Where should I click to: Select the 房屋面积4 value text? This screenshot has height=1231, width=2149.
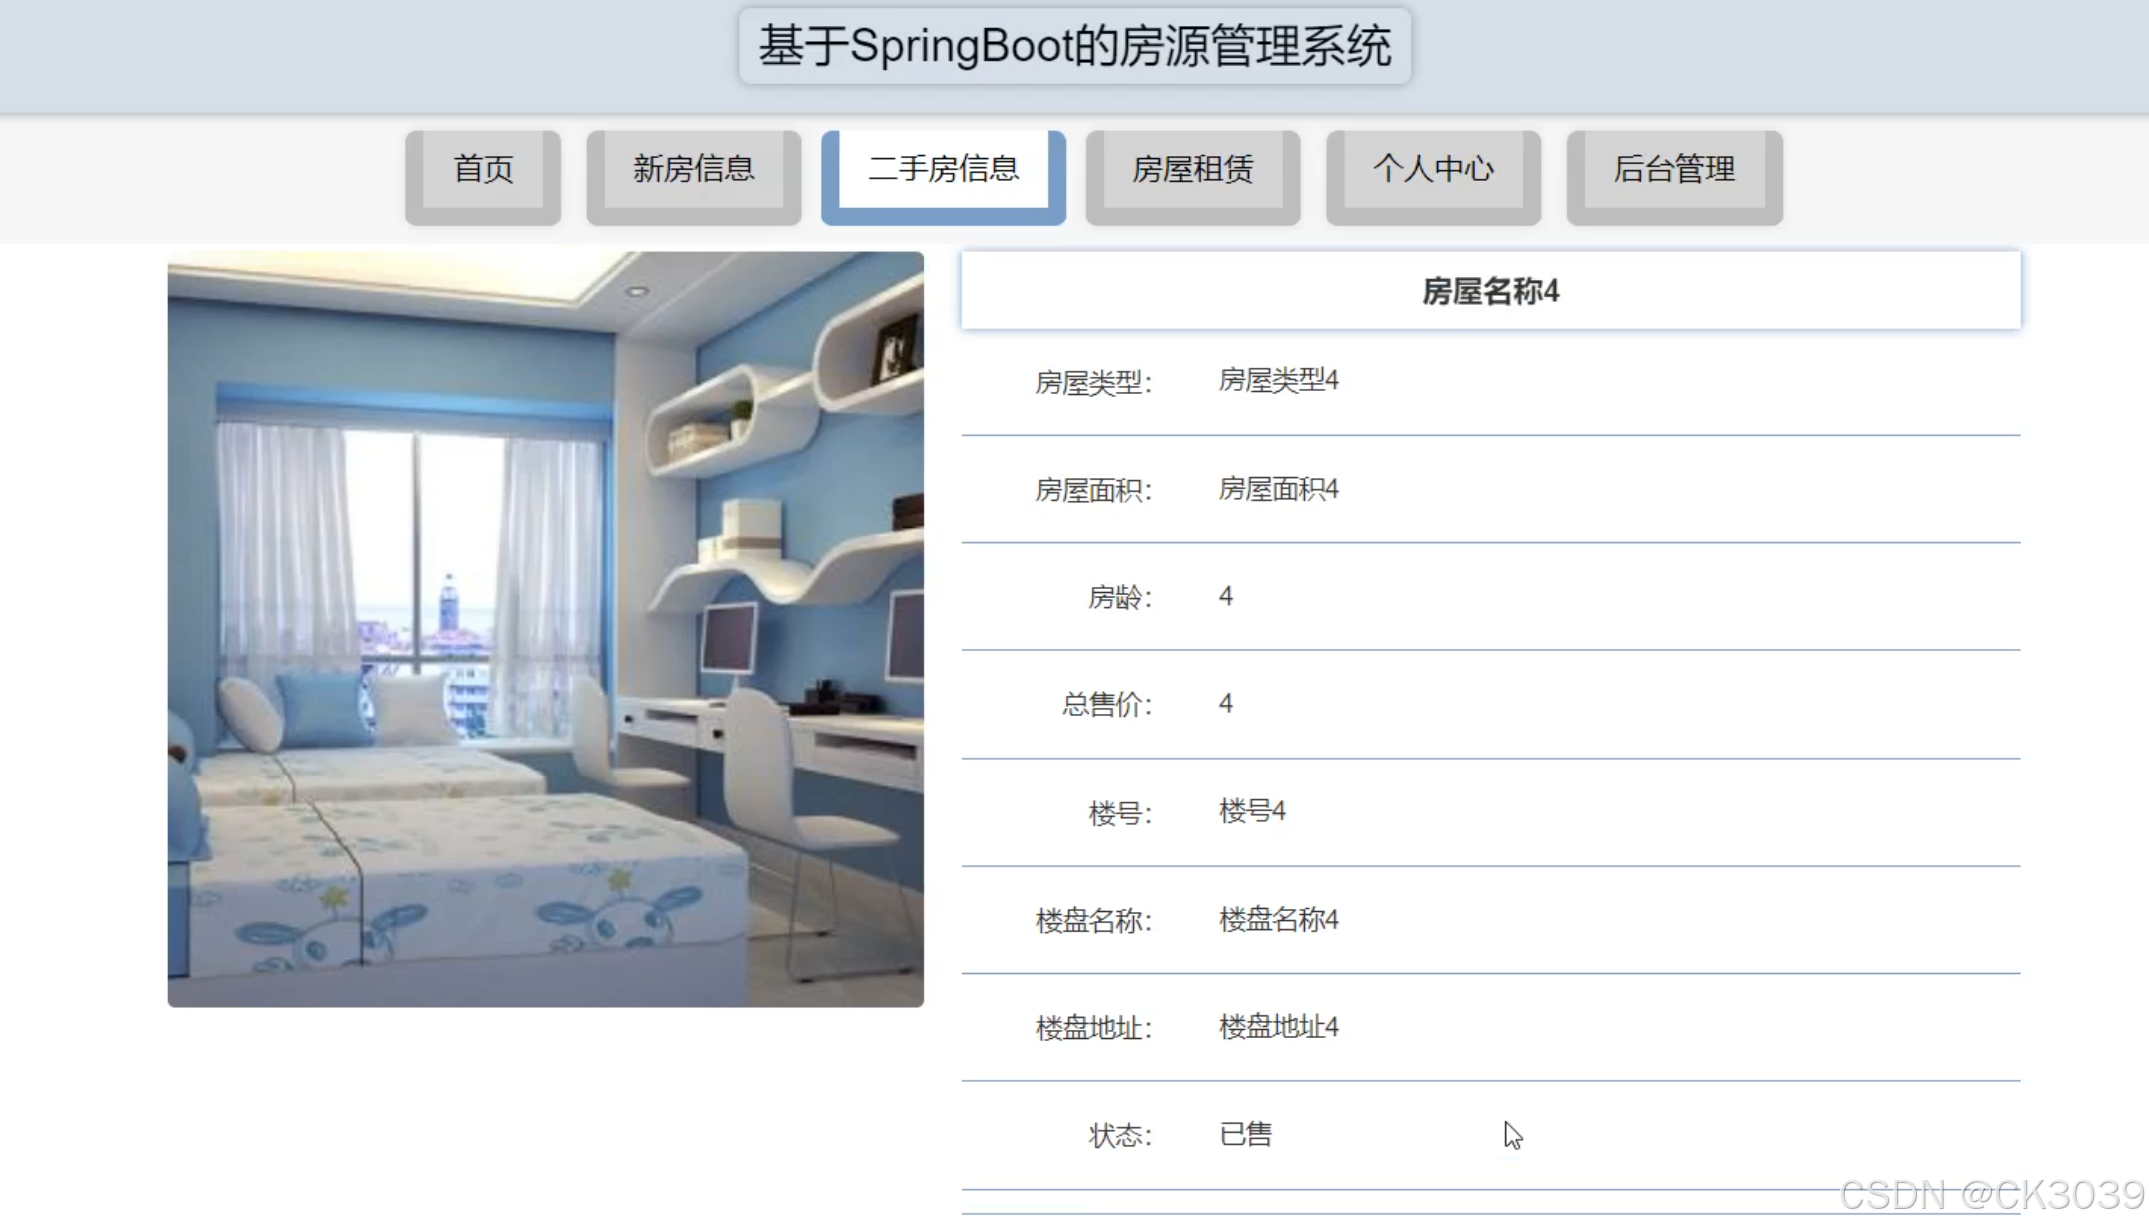click(x=1278, y=489)
